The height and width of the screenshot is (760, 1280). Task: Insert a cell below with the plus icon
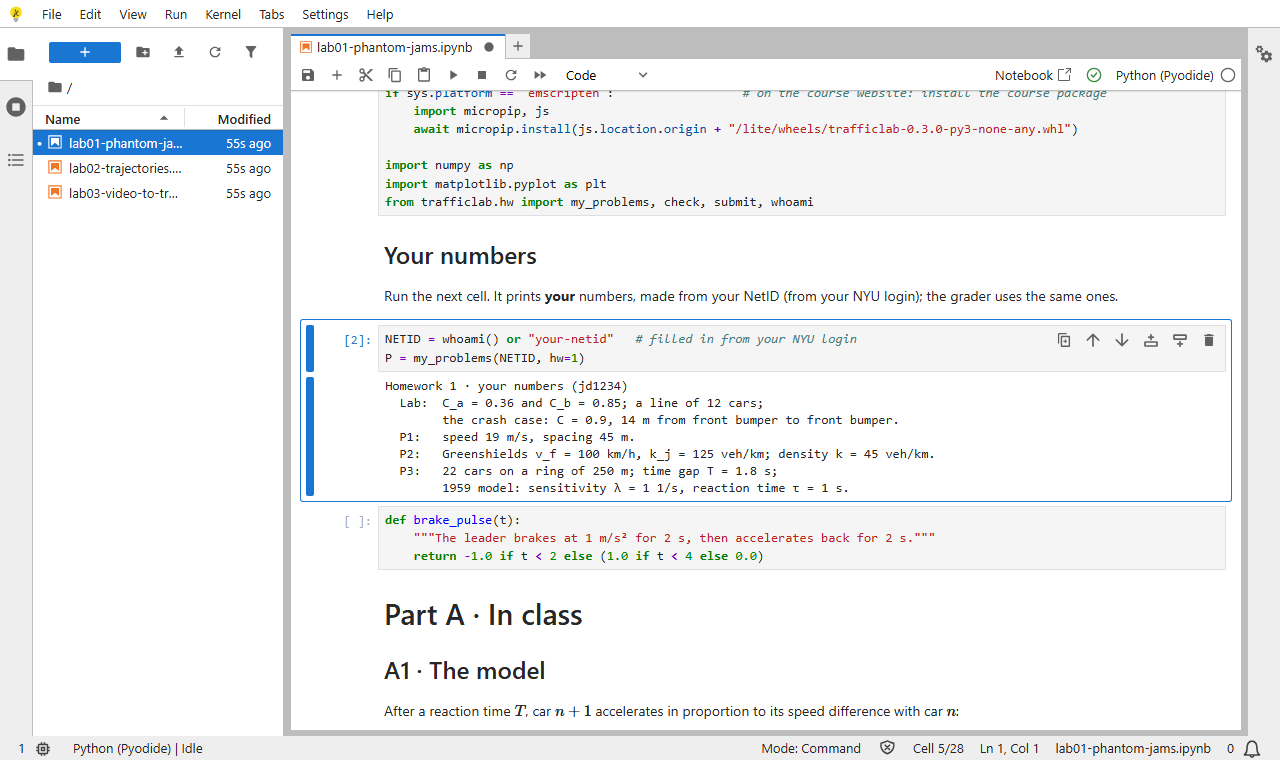pos(337,75)
